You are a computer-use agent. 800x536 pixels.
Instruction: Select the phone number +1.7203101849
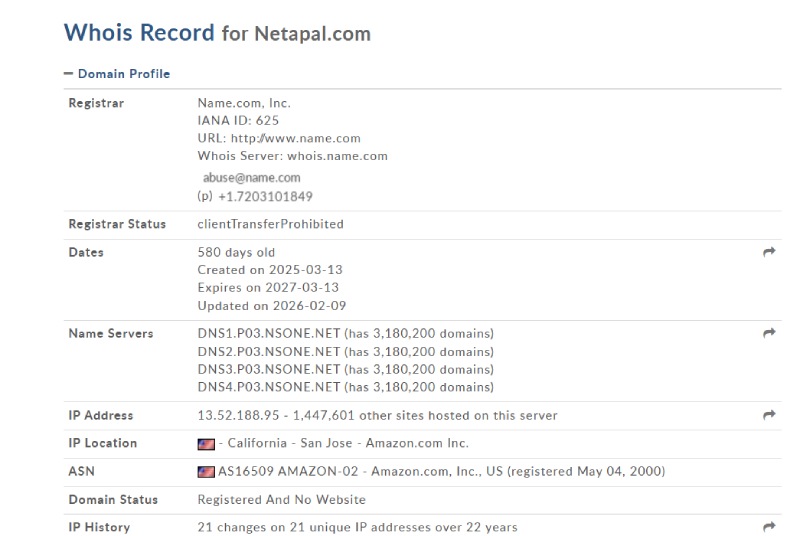pyautogui.click(x=265, y=196)
